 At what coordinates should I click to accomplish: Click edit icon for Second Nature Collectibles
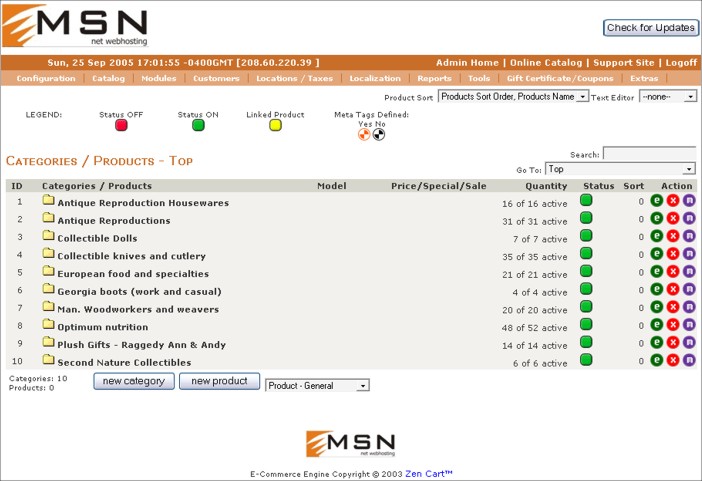(657, 360)
